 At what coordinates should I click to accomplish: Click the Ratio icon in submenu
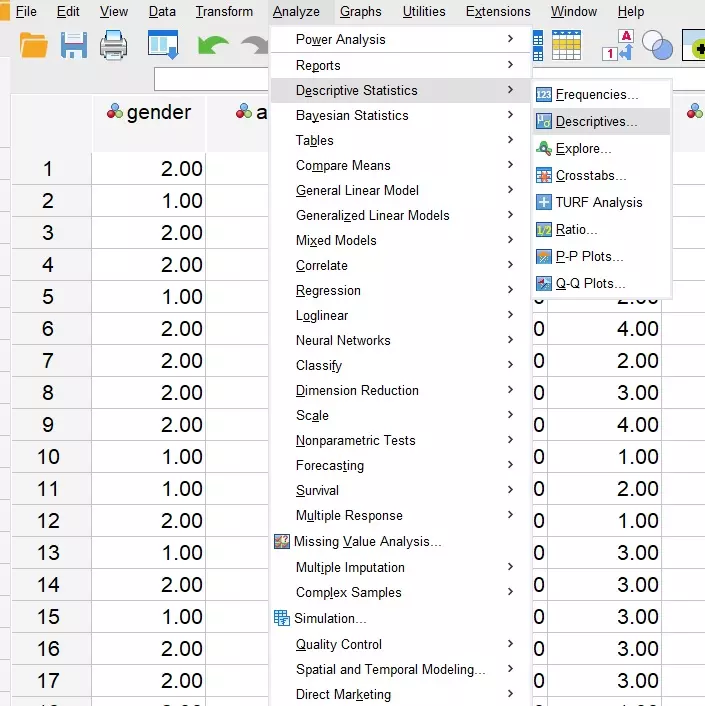(544, 230)
